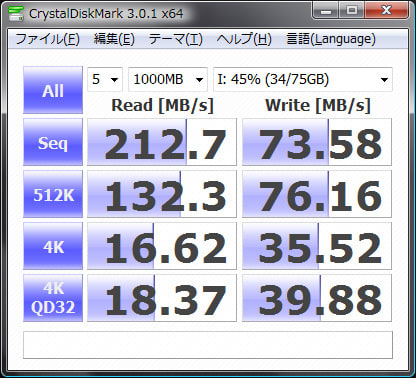The image size is (416, 378).
Task: Maximize the CrystalDiskMark window
Action: (x=352, y=10)
